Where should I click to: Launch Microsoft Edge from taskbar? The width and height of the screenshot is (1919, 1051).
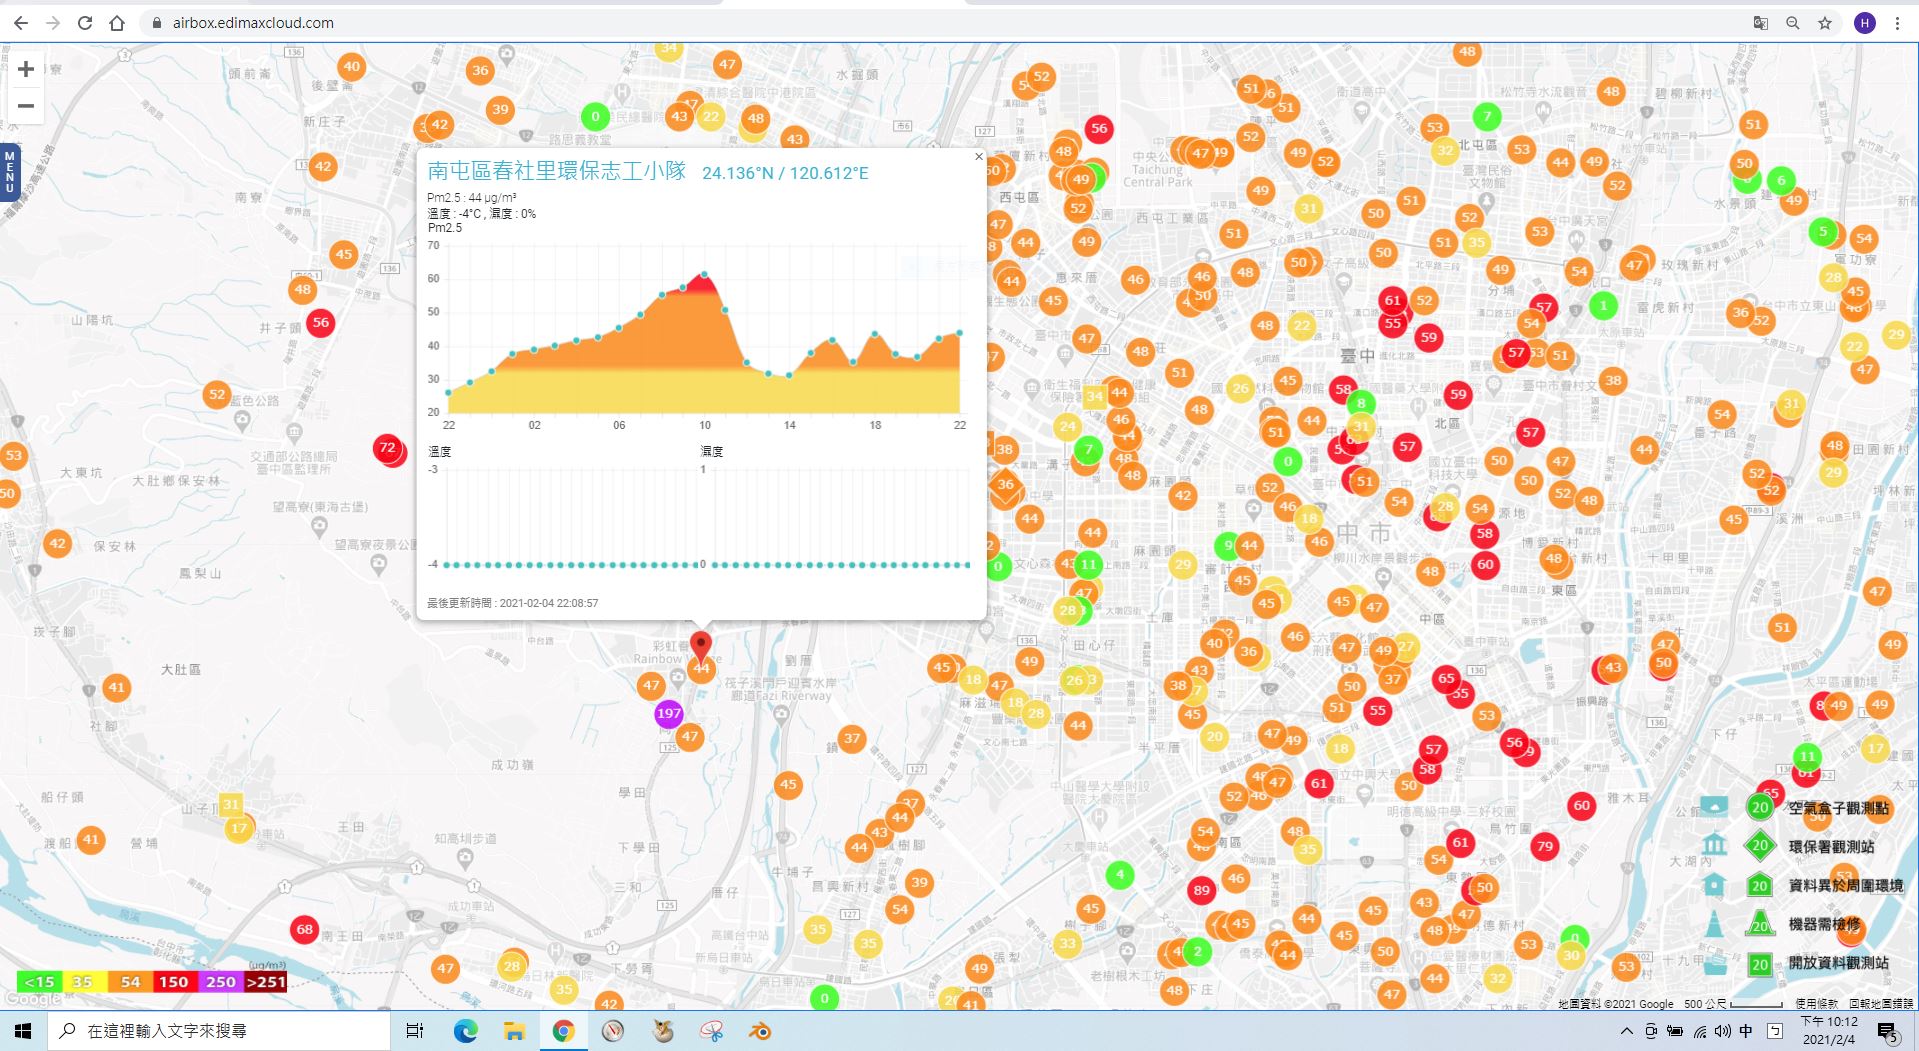(465, 1031)
